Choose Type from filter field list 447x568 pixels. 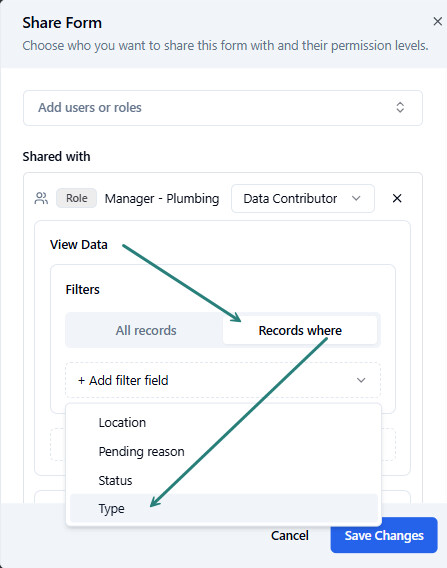224,508
